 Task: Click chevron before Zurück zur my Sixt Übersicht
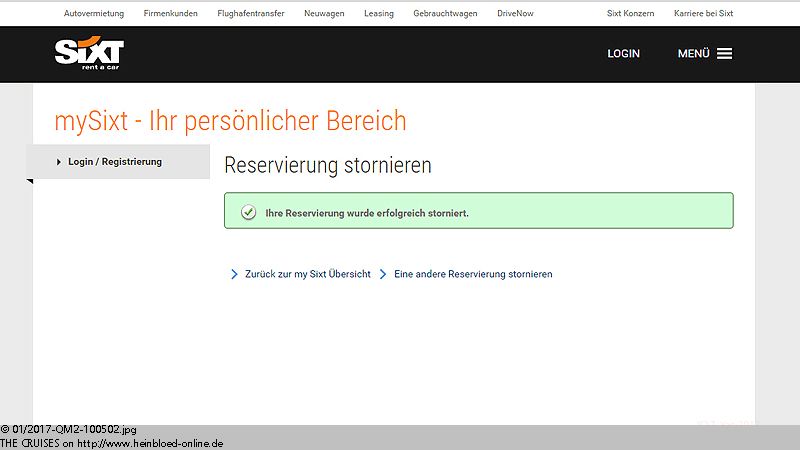234,274
